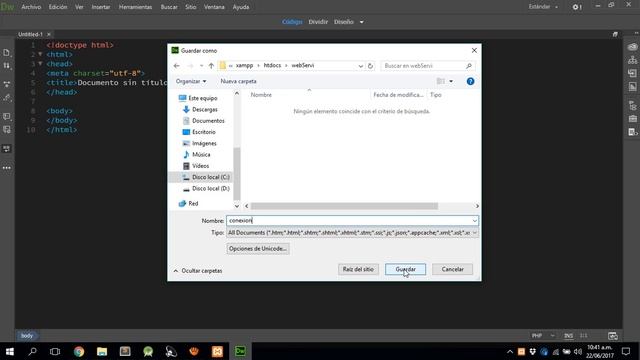Open the real-time preview status bar icon
Image resolution: width=640 pixels, height=360 pixels.
click(x=612, y=336)
